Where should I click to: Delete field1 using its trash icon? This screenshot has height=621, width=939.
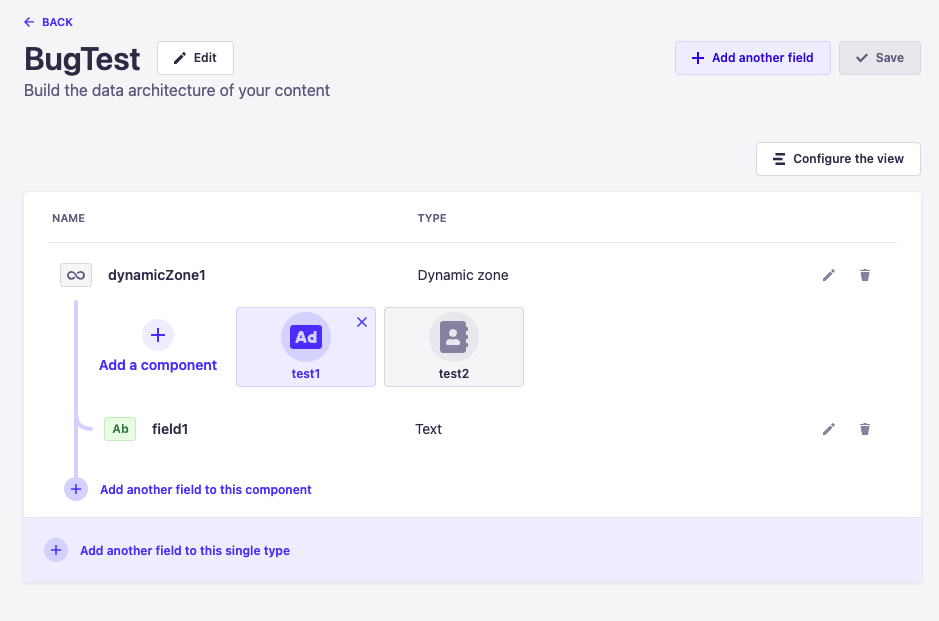pos(865,429)
